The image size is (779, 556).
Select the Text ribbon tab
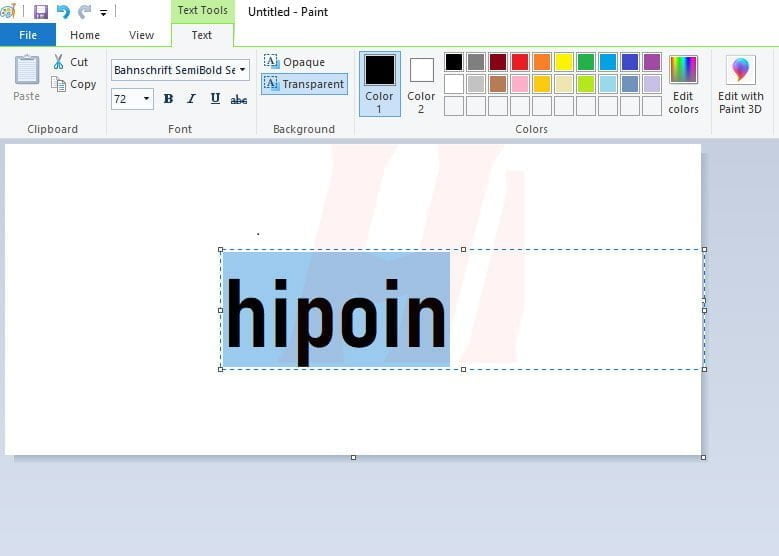202,35
